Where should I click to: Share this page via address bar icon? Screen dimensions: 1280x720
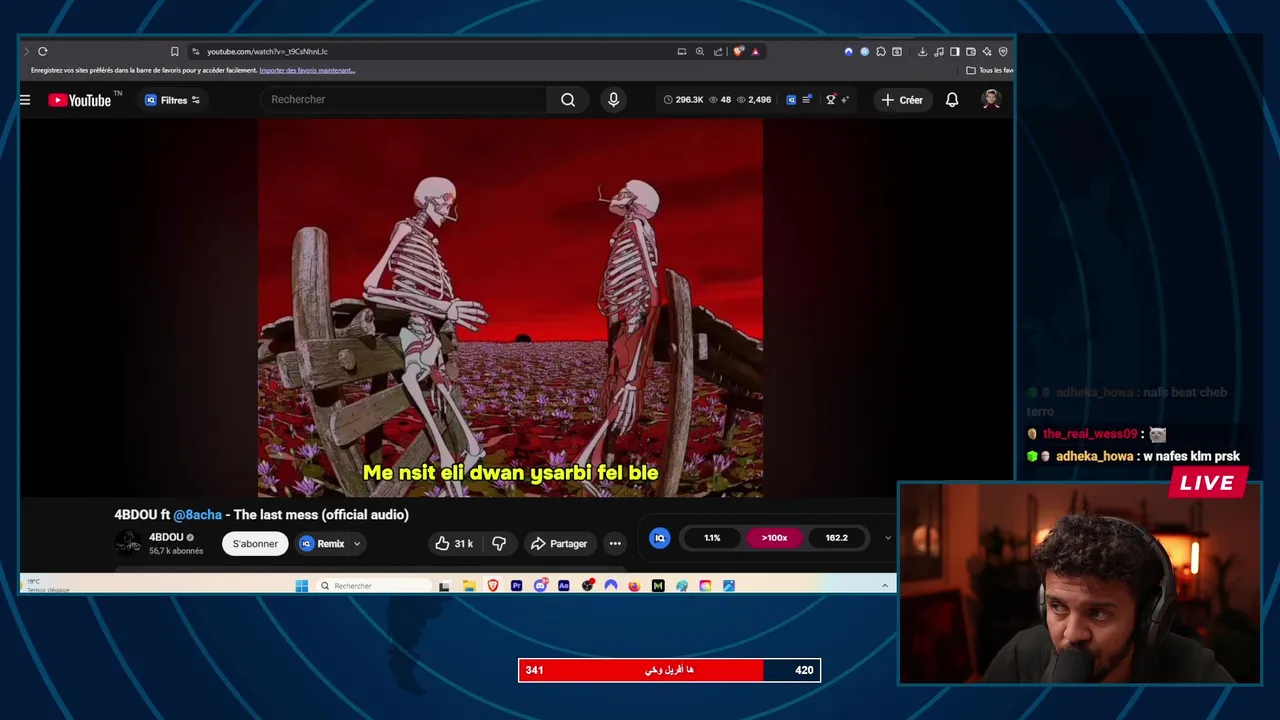point(718,51)
